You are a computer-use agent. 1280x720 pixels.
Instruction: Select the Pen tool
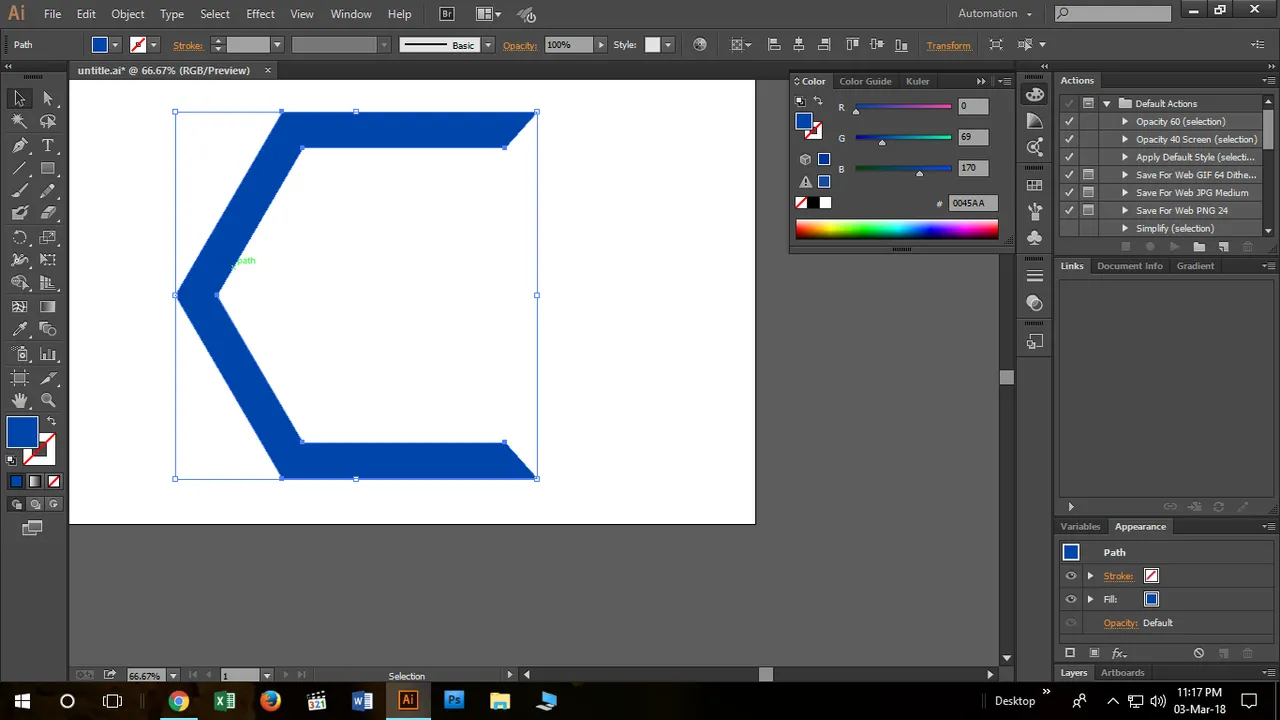pos(19,145)
